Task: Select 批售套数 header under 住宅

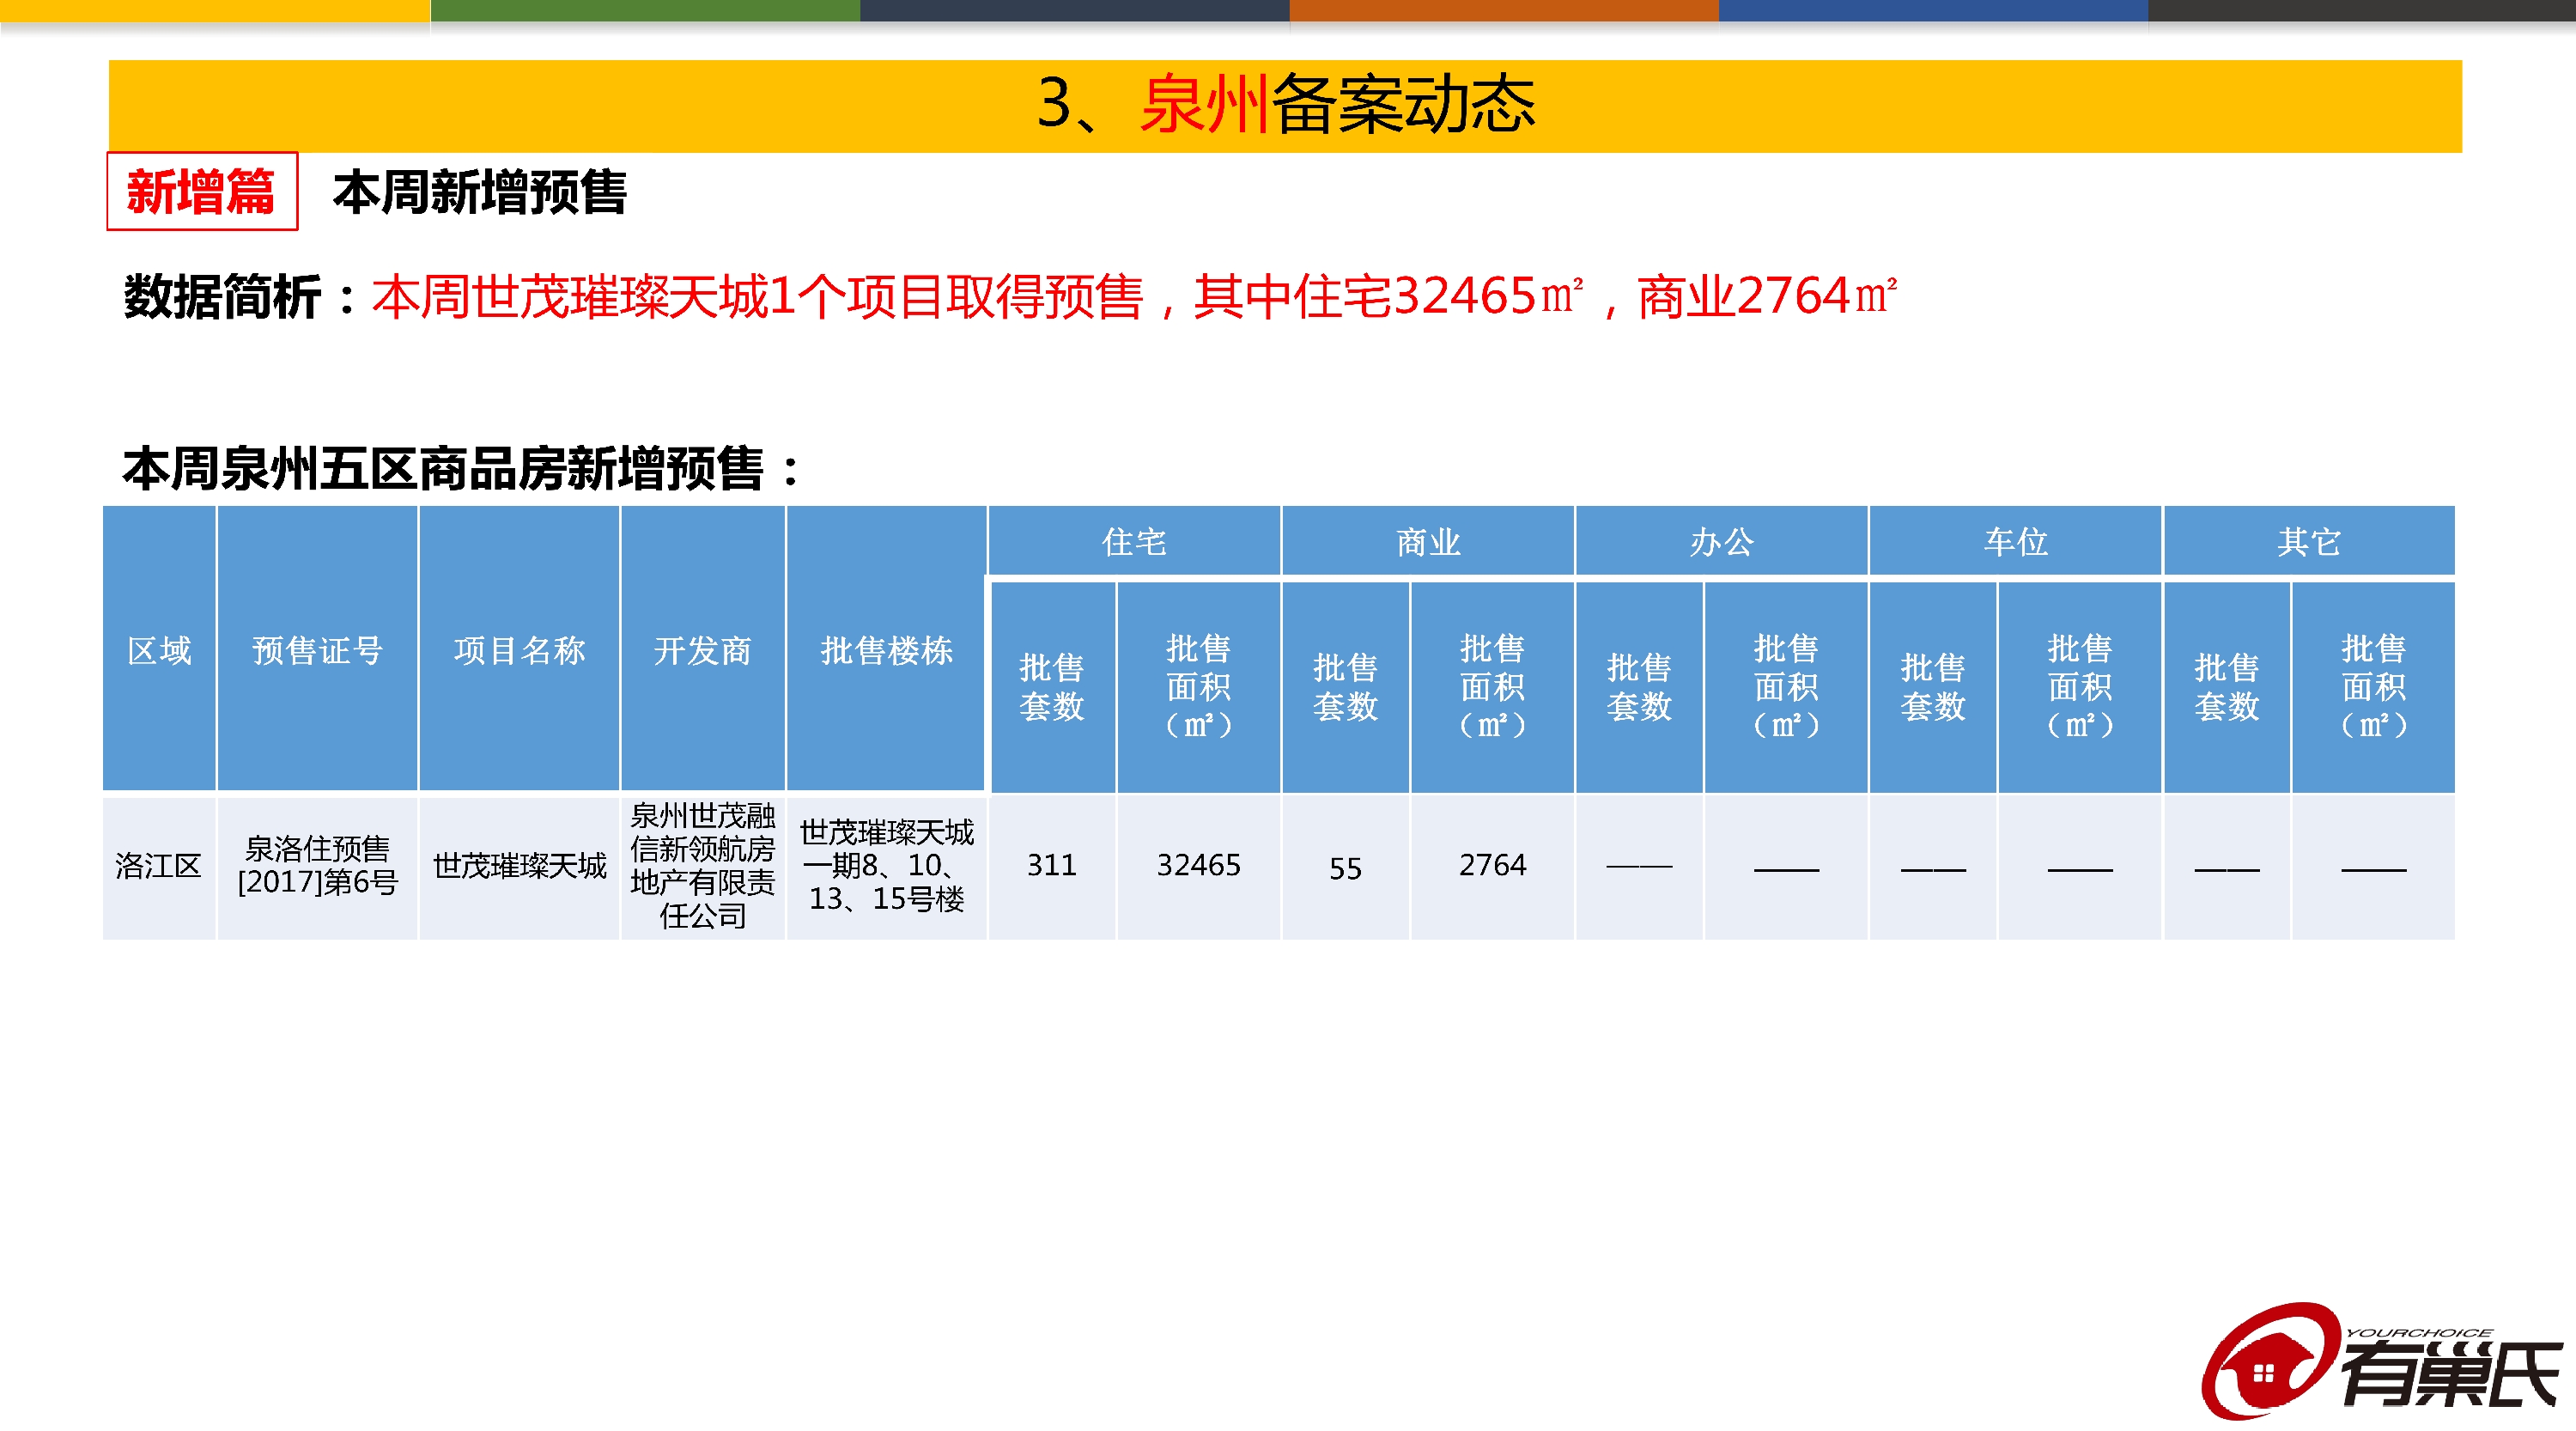Action: [1052, 687]
